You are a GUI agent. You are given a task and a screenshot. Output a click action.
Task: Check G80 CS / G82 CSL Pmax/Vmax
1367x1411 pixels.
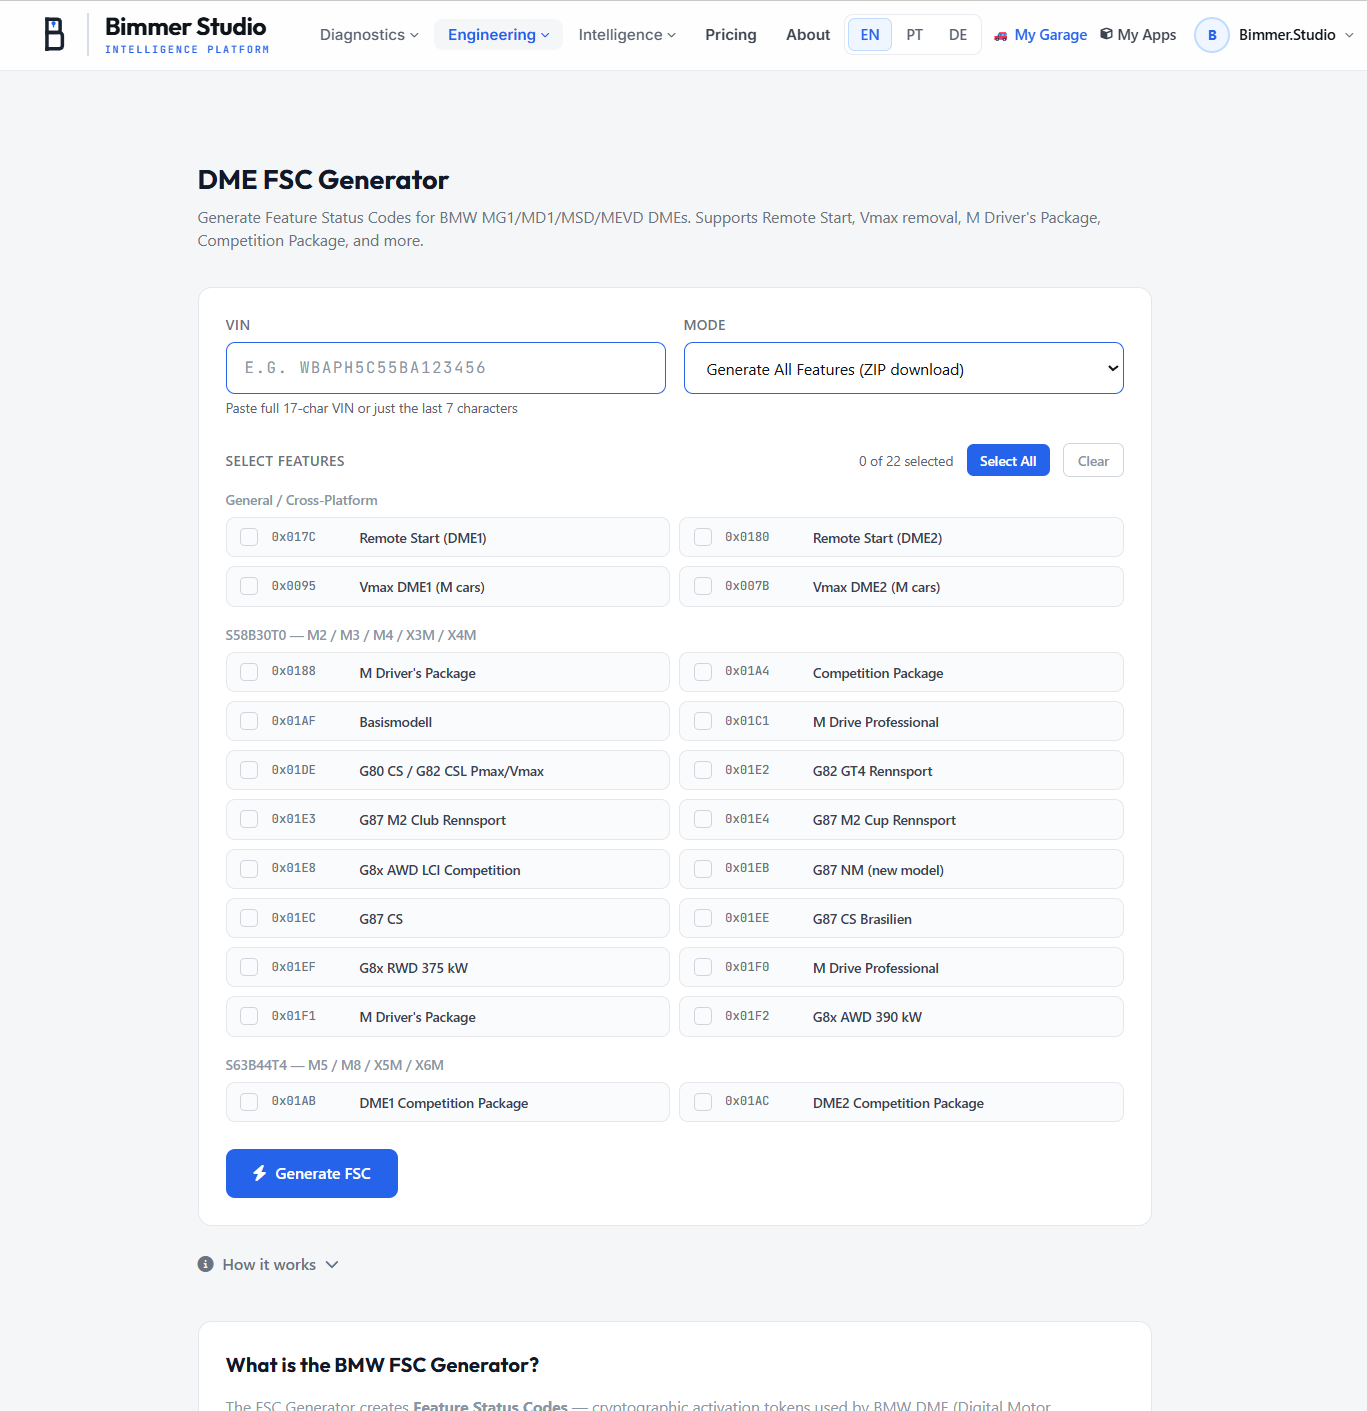coord(249,770)
